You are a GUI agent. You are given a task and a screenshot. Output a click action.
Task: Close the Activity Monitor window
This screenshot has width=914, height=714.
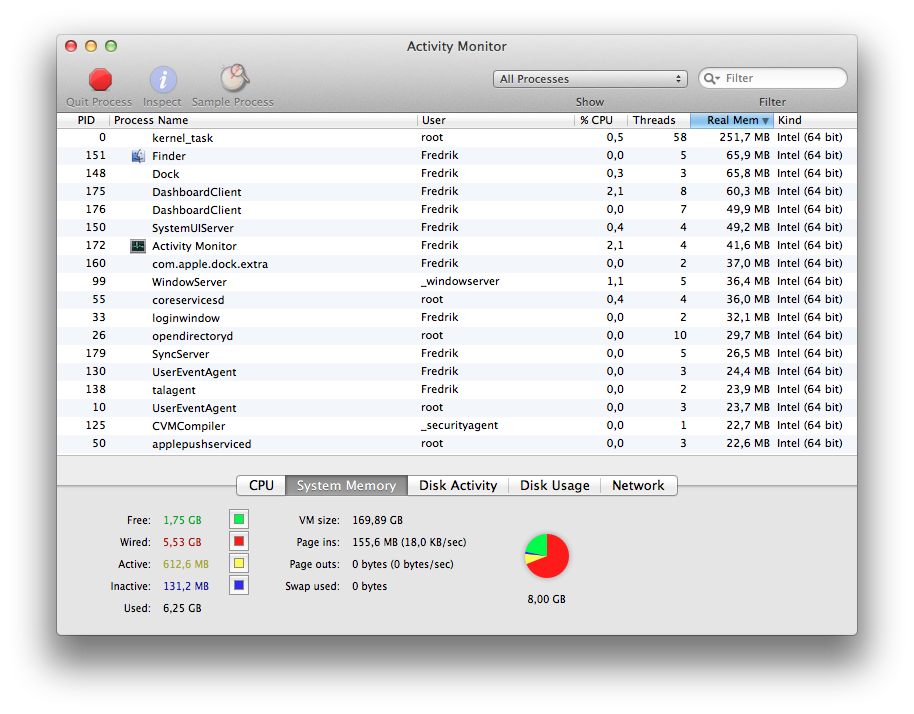coord(71,46)
